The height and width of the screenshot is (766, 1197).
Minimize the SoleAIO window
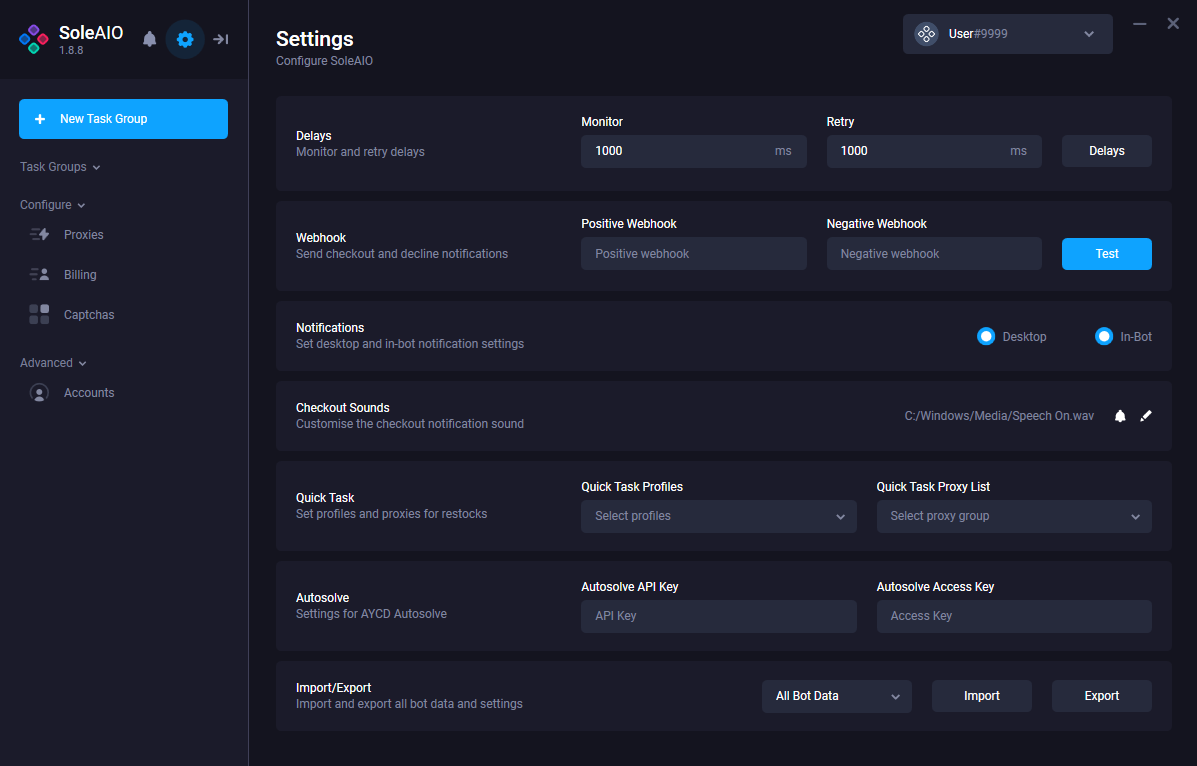tap(1140, 24)
